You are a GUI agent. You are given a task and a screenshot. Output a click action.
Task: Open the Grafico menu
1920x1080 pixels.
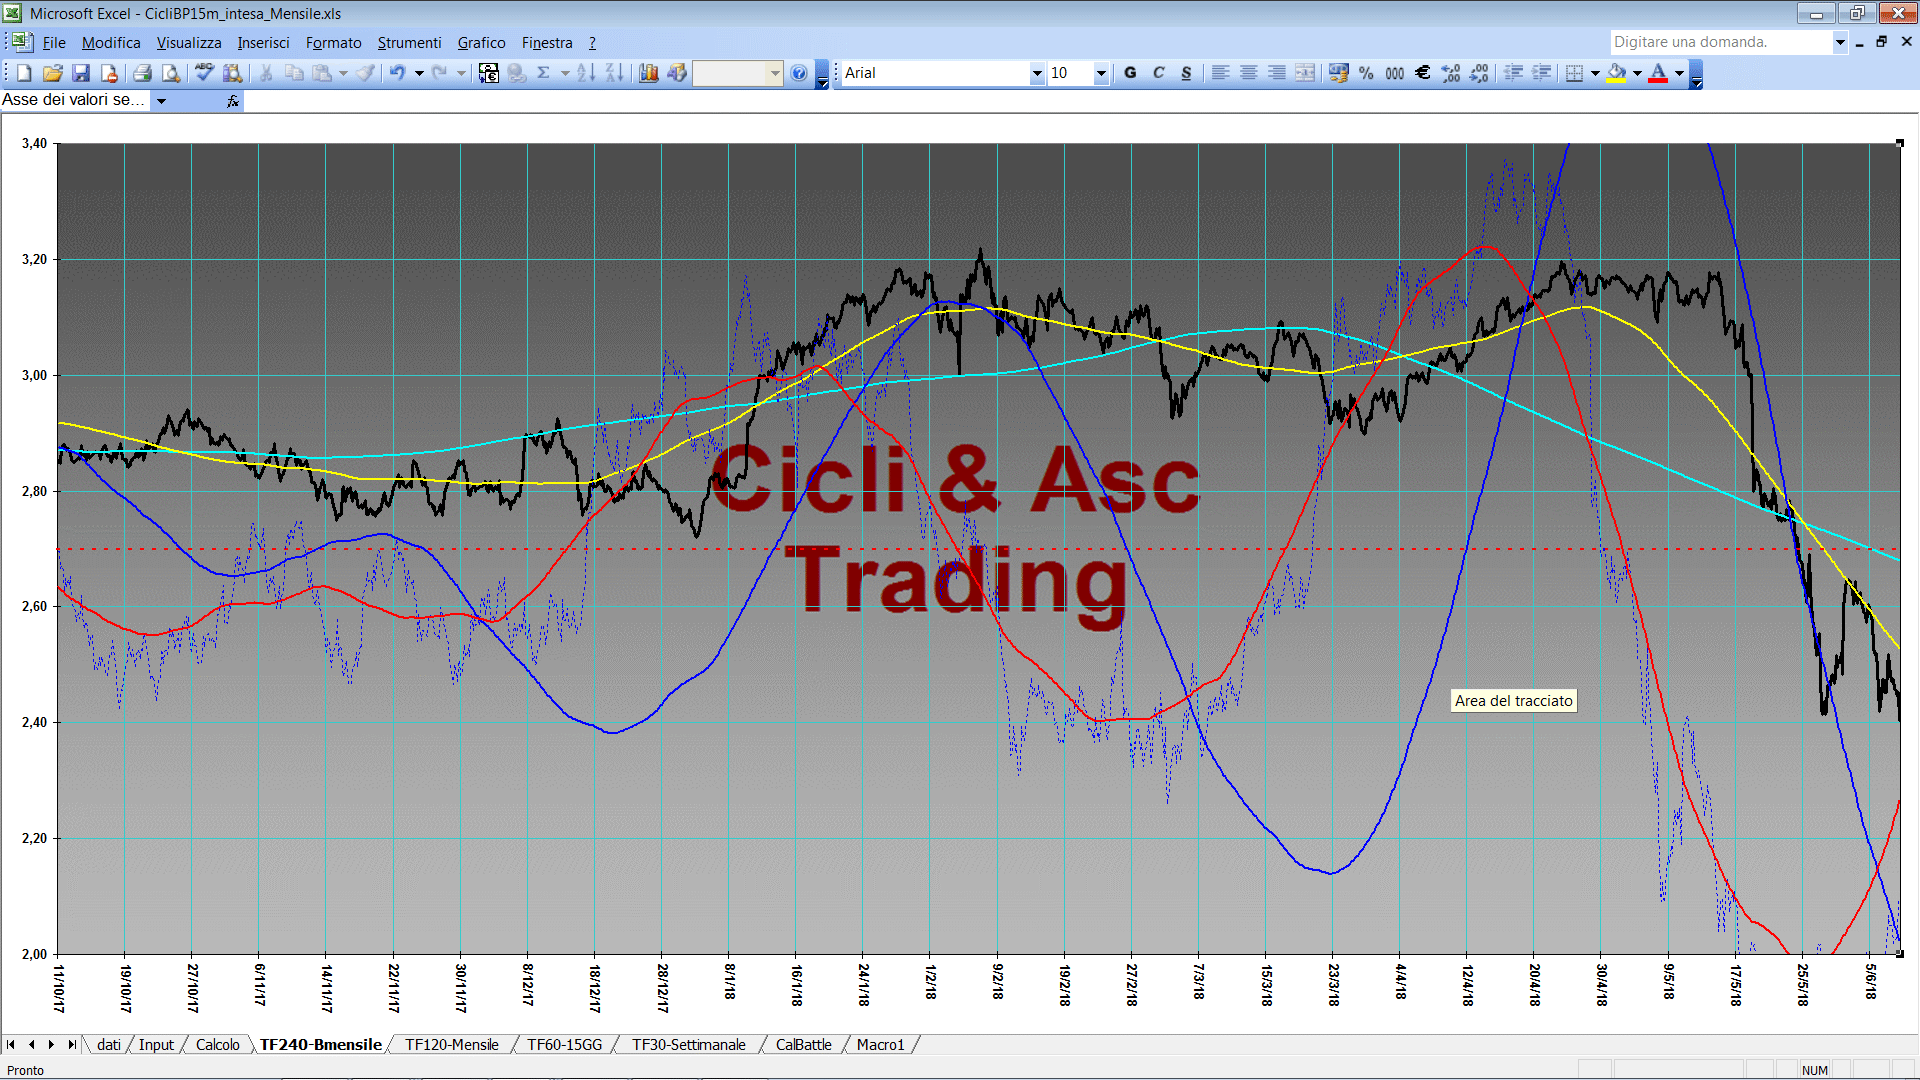481,43
